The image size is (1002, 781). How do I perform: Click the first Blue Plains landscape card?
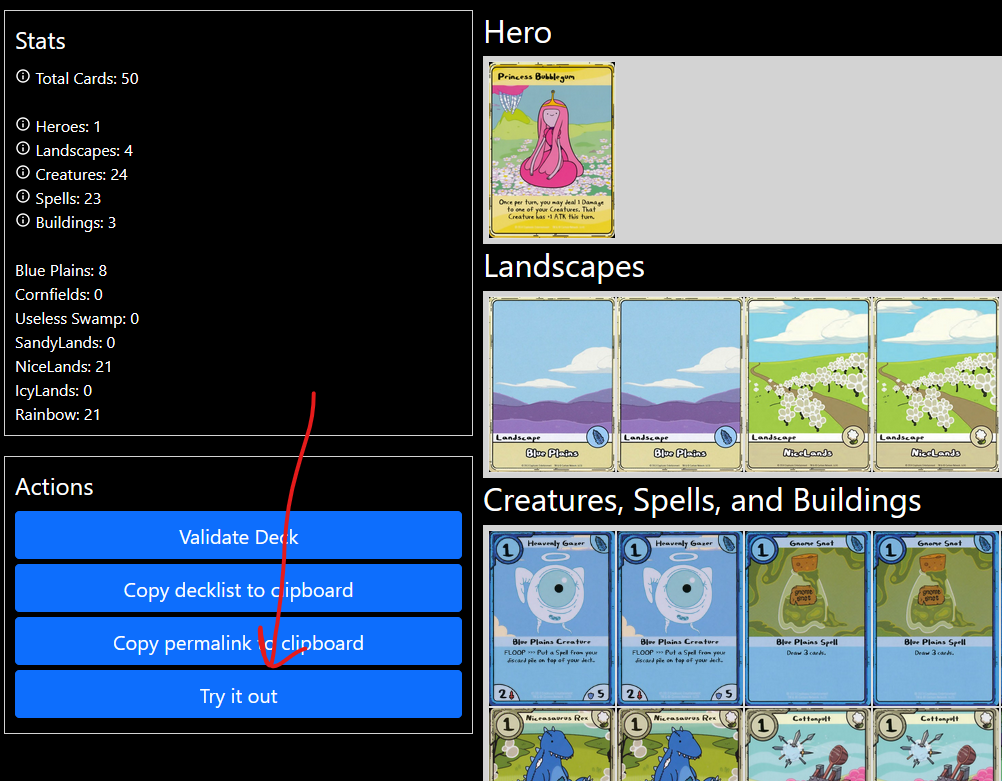[552, 384]
